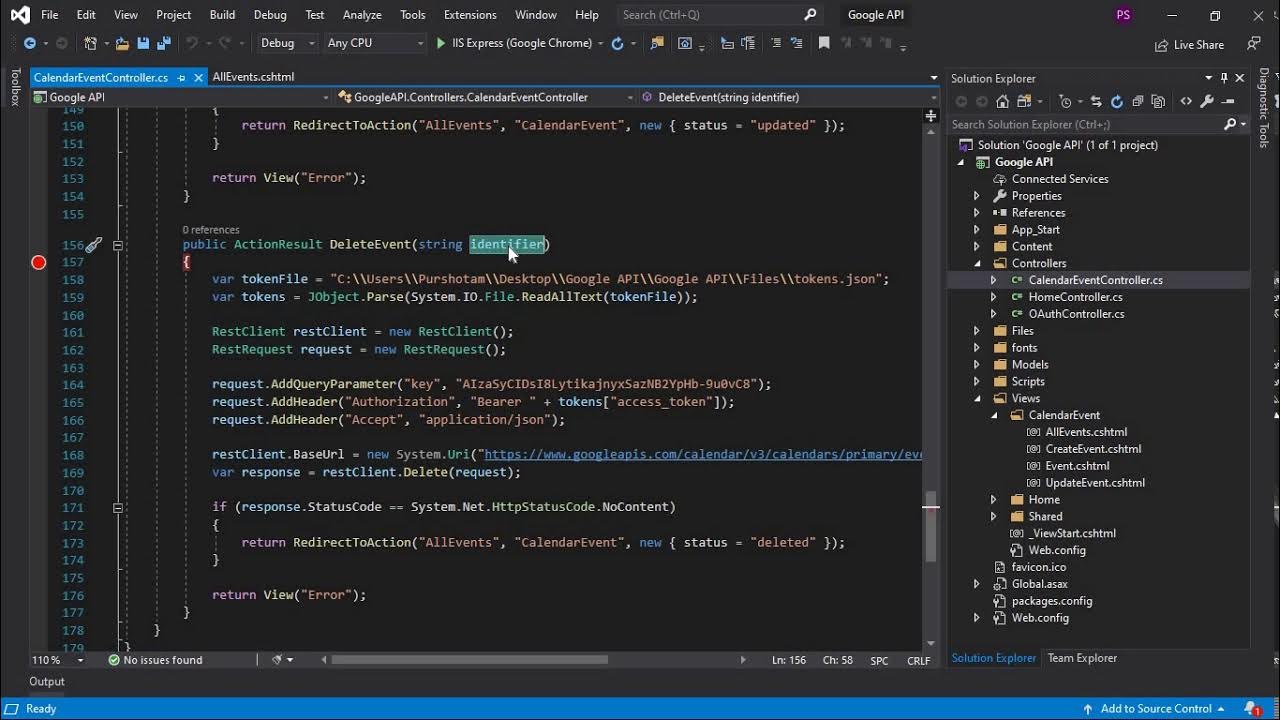This screenshot has width=1280, height=720.
Task: Collapse the Controllers folder in Solution Explorer
Action: pyautogui.click(x=977, y=264)
